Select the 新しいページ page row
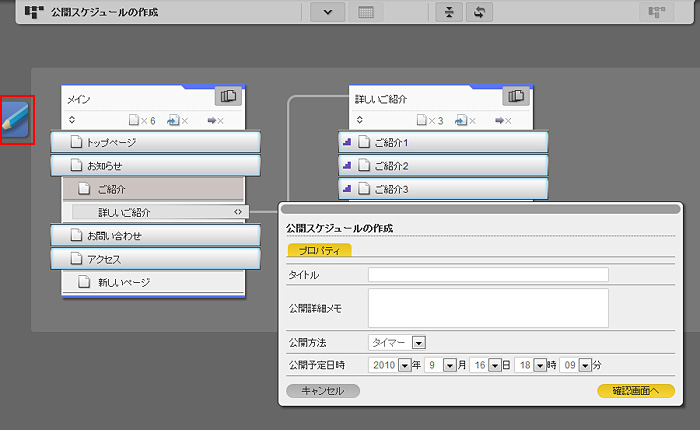The width and height of the screenshot is (700, 430). [154, 282]
